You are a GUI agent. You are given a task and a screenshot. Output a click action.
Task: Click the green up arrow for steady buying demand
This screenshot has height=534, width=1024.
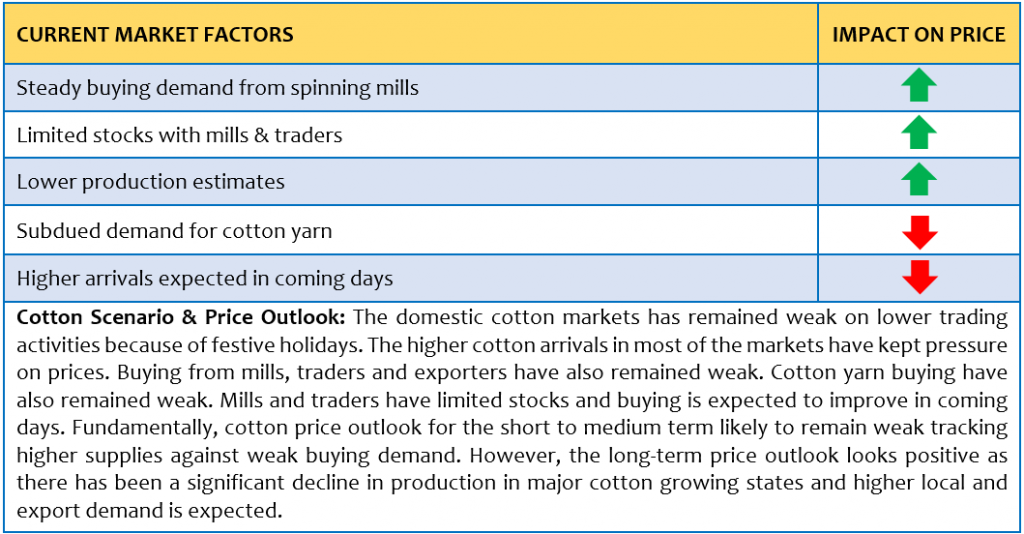click(x=919, y=85)
